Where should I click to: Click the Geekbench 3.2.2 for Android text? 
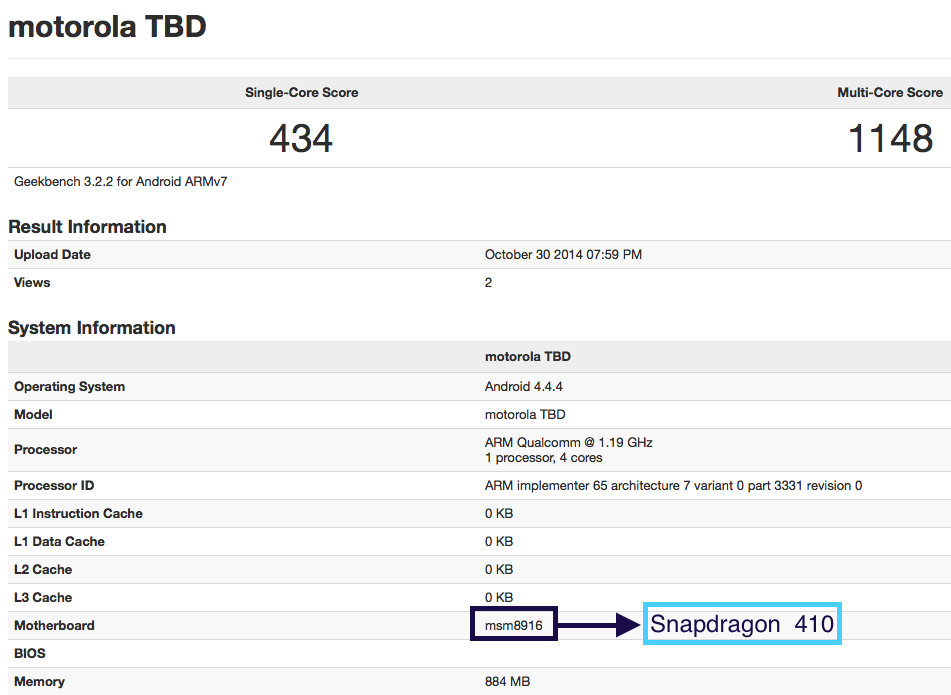click(x=121, y=182)
